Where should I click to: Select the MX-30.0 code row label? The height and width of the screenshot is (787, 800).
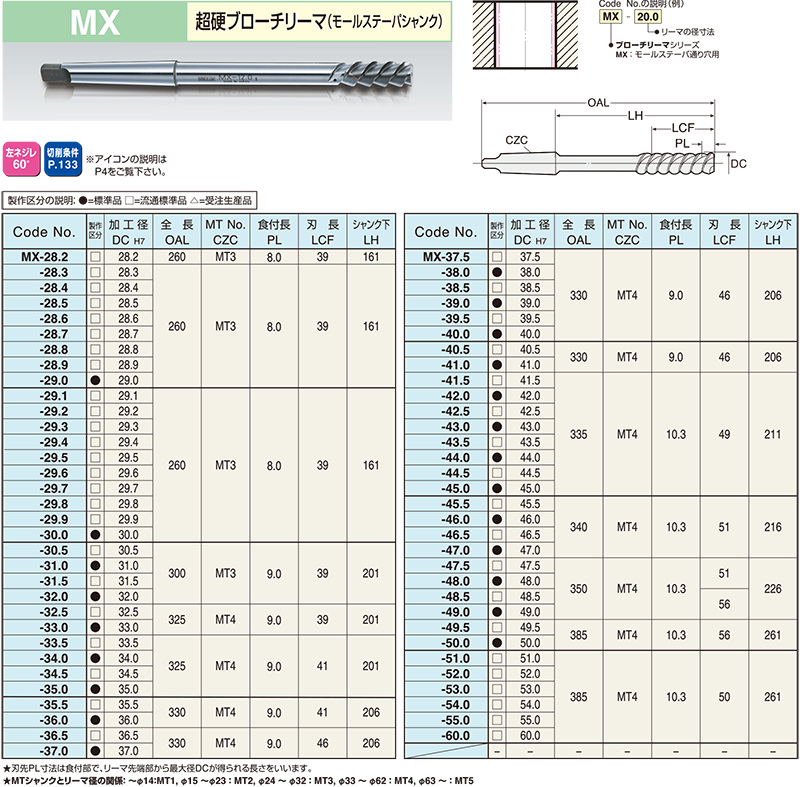(x=47, y=535)
